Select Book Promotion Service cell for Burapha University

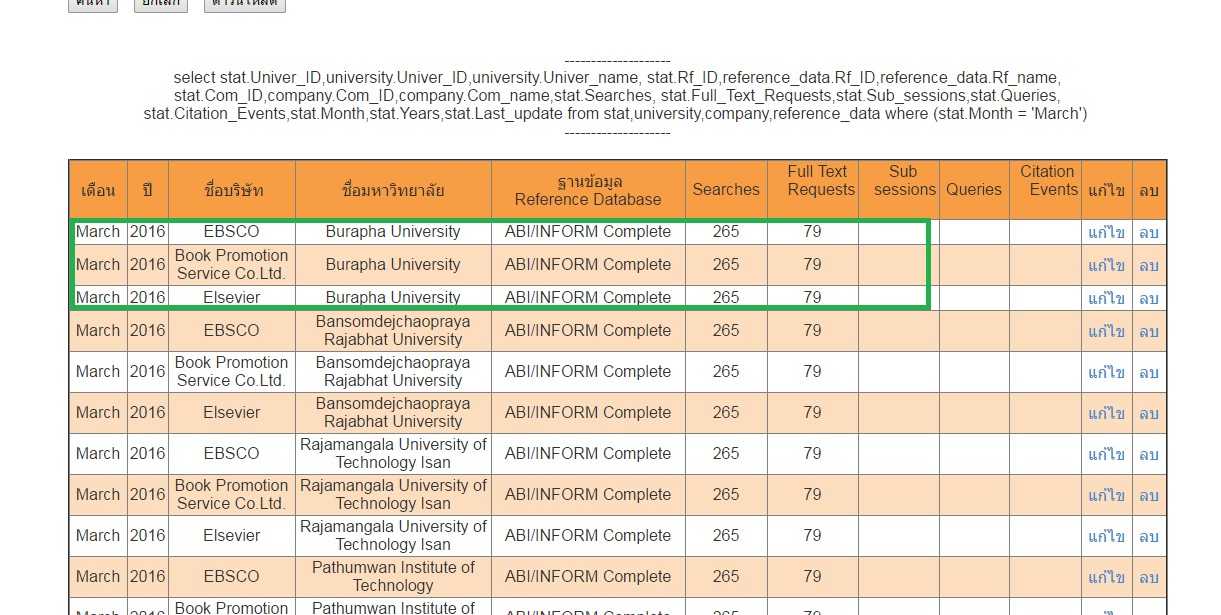click(x=232, y=265)
